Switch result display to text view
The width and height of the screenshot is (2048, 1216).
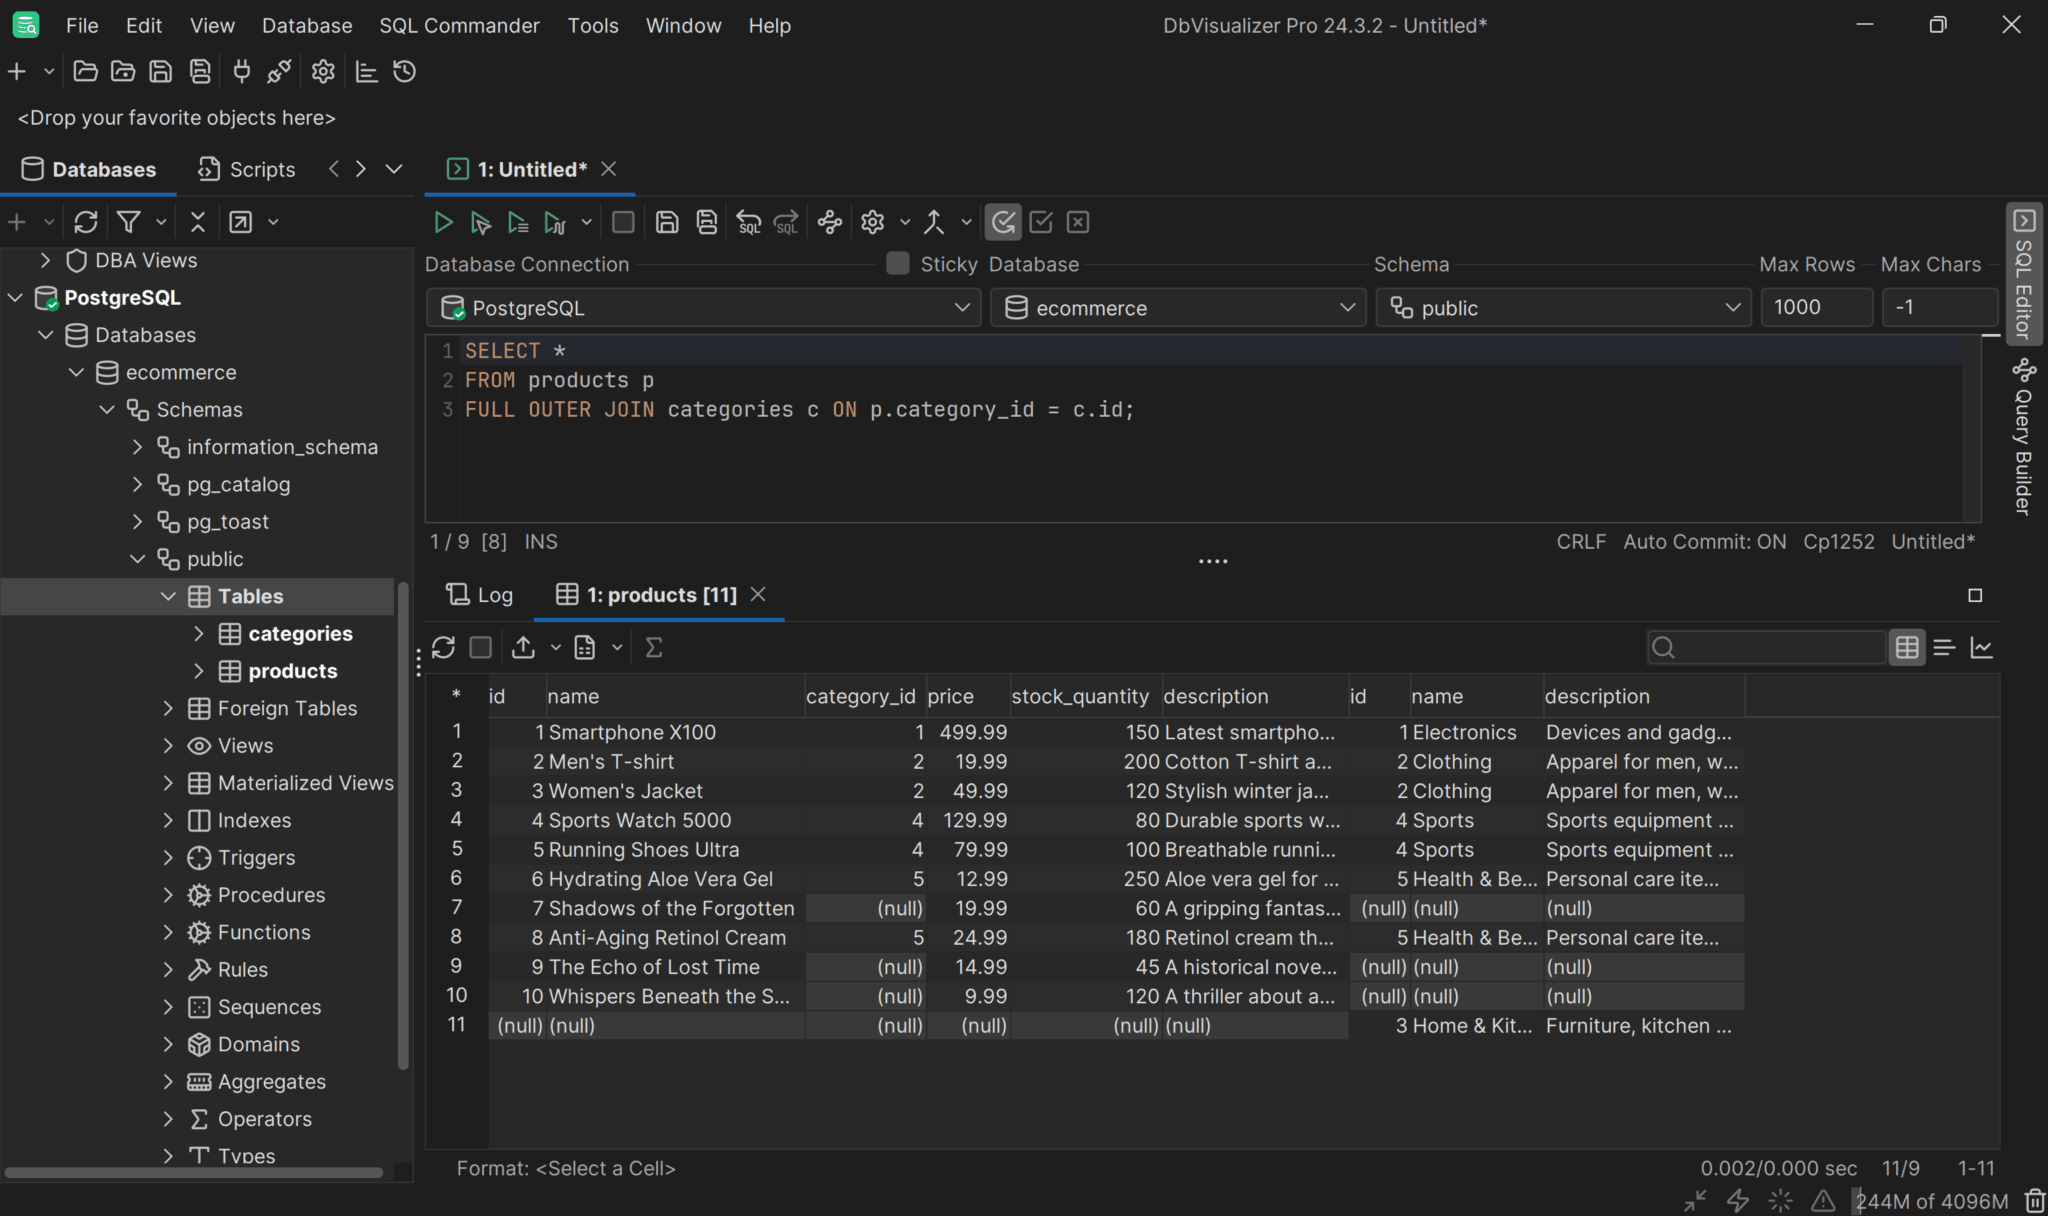pyautogui.click(x=1945, y=647)
